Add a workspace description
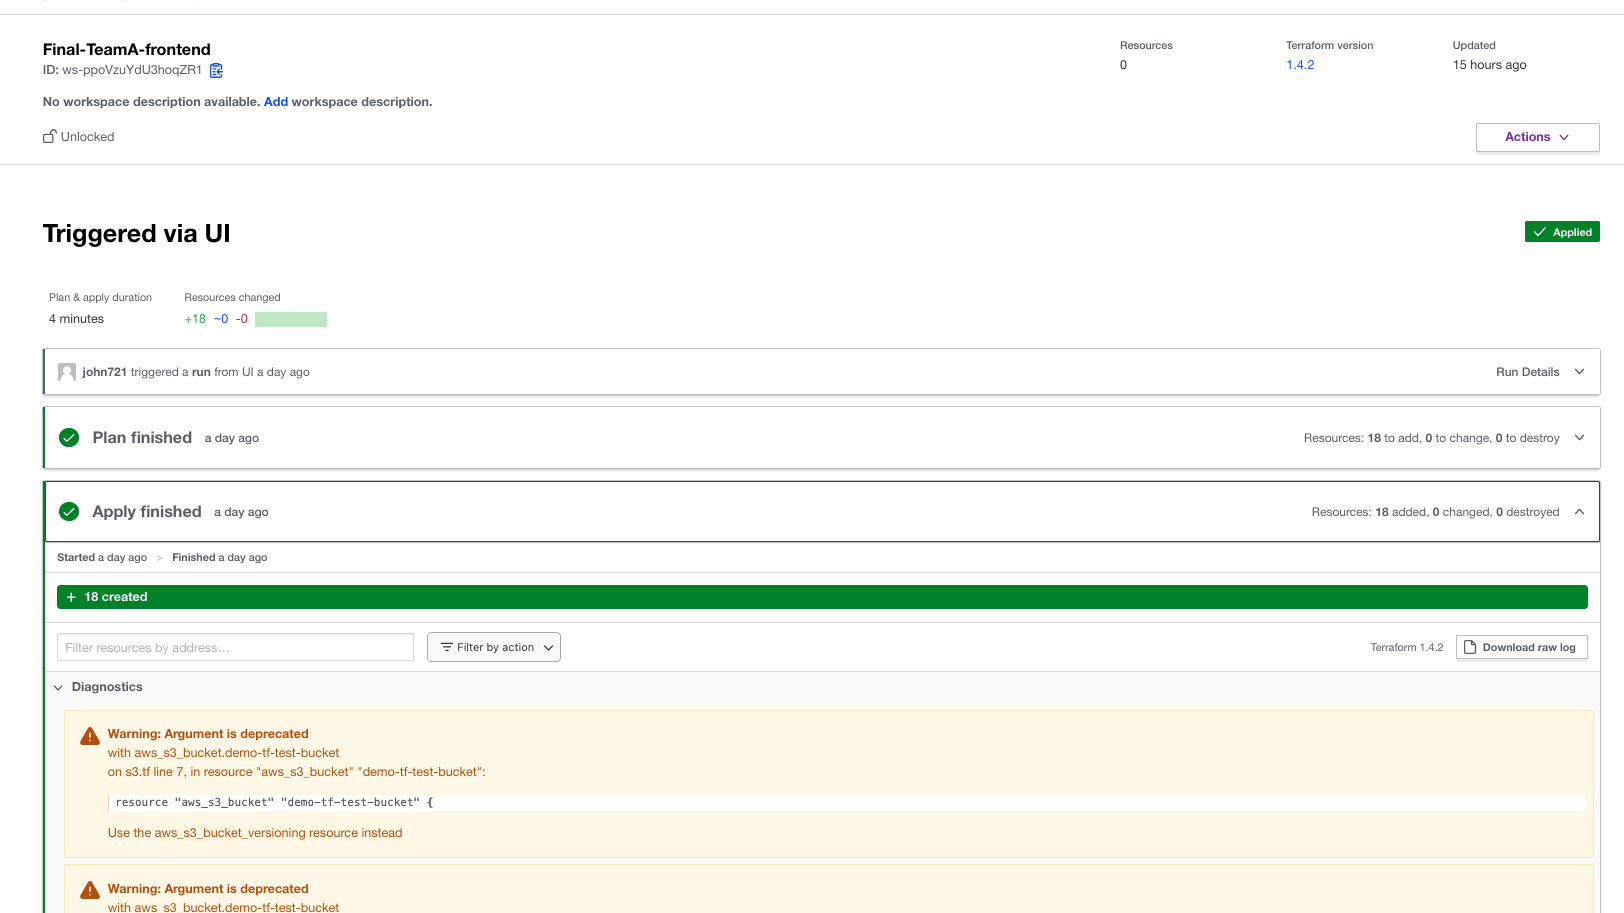The image size is (1624, 913). (x=276, y=101)
